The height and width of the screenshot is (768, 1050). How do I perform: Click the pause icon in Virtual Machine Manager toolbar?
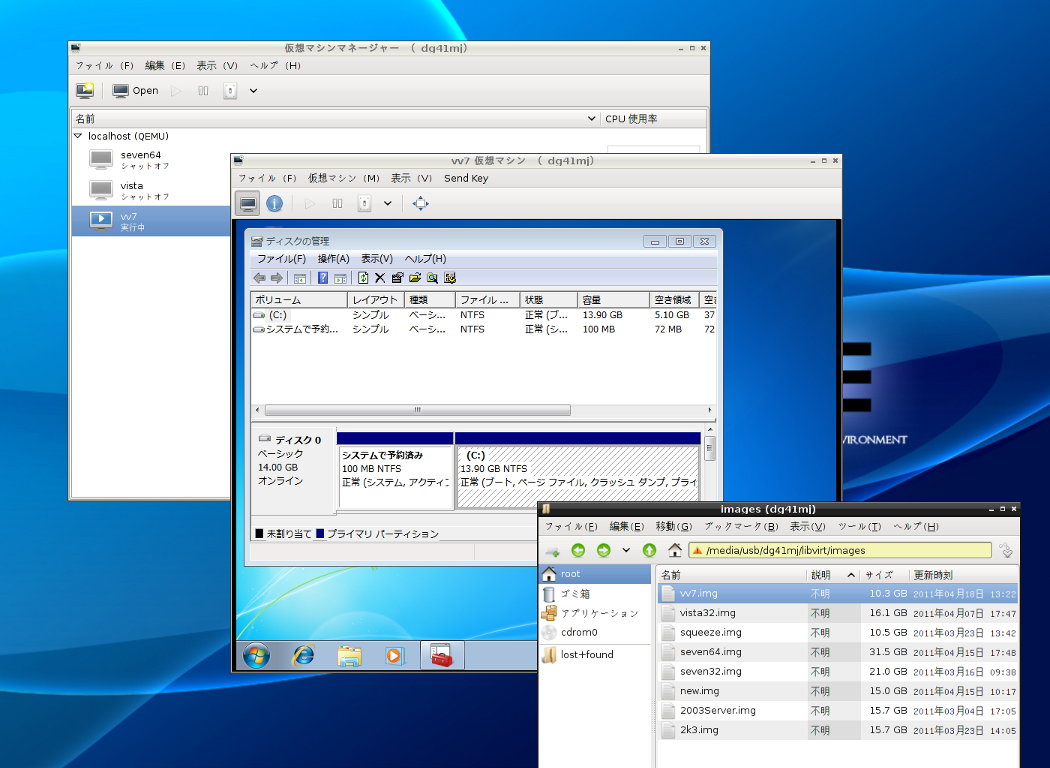pos(203,90)
